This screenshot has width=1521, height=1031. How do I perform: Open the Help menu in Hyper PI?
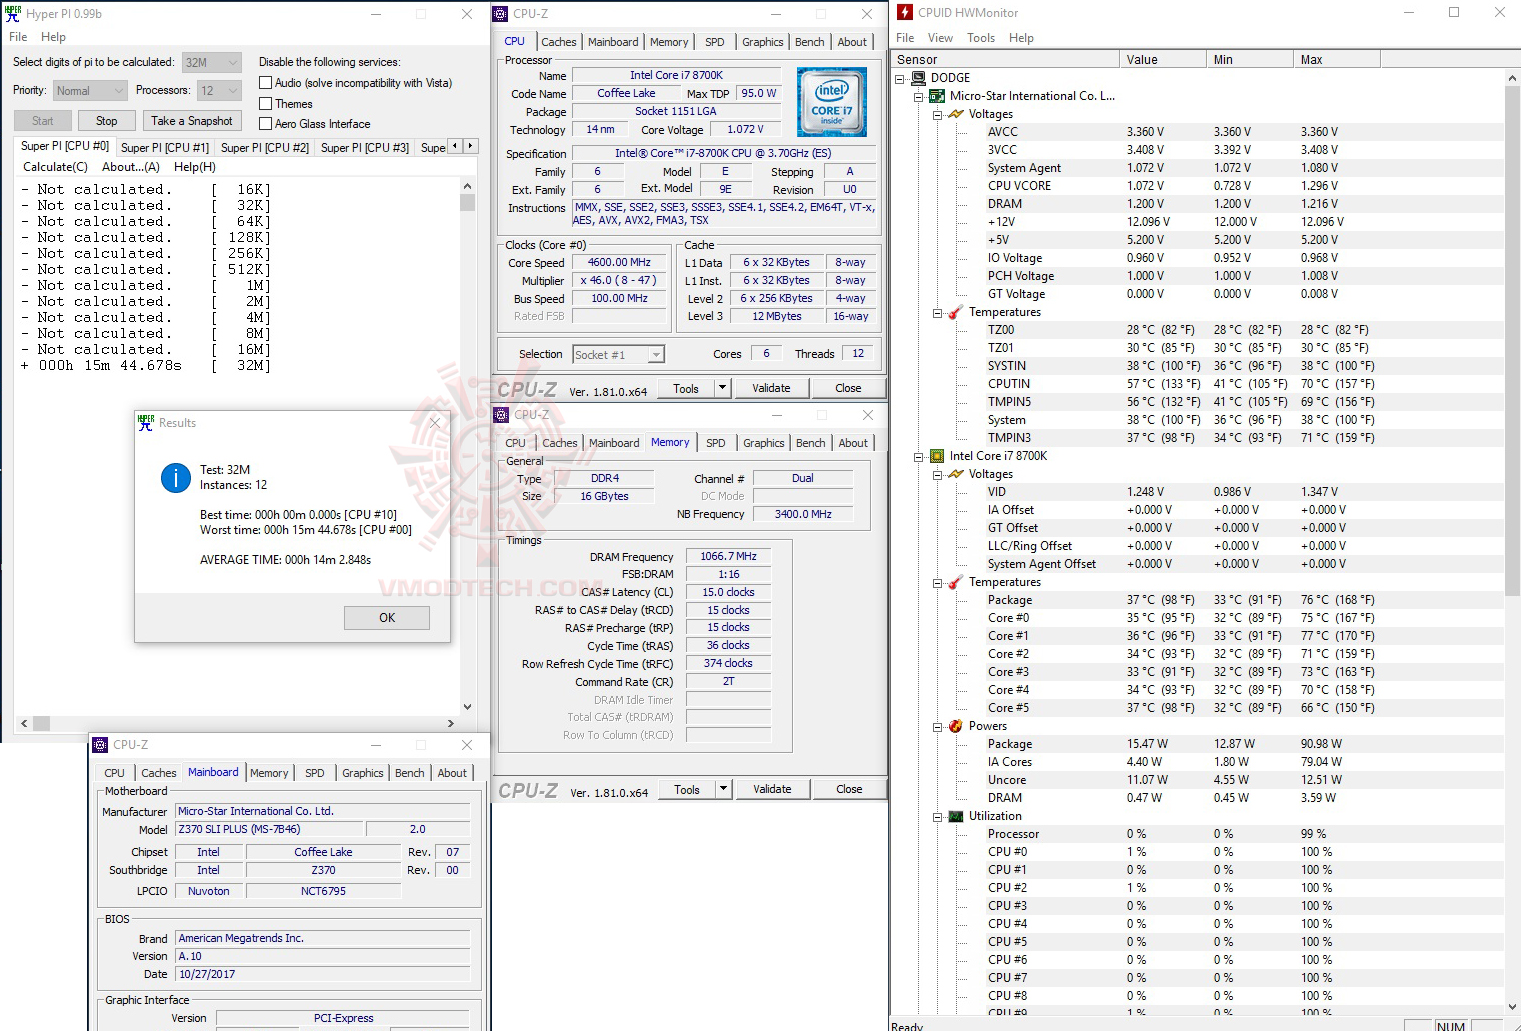coord(53,37)
